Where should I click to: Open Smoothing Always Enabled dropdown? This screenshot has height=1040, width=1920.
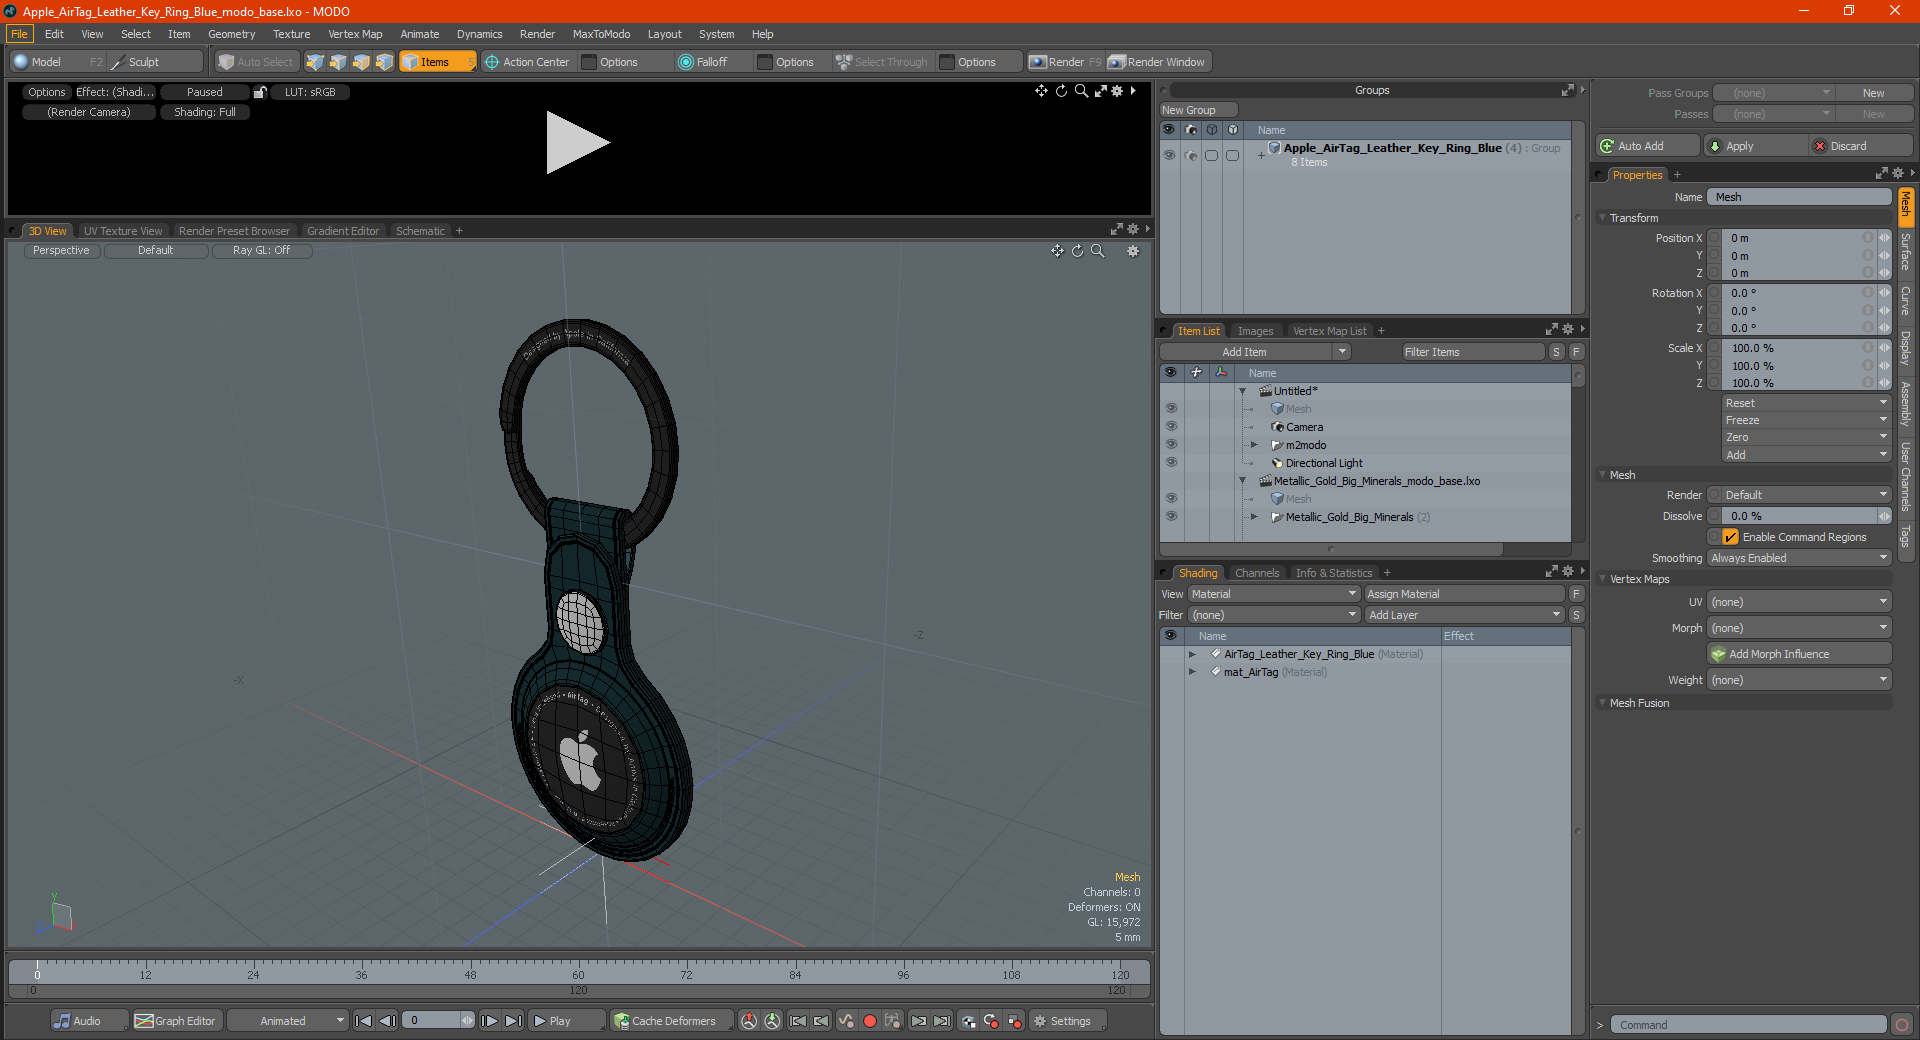coord(1799,558)
